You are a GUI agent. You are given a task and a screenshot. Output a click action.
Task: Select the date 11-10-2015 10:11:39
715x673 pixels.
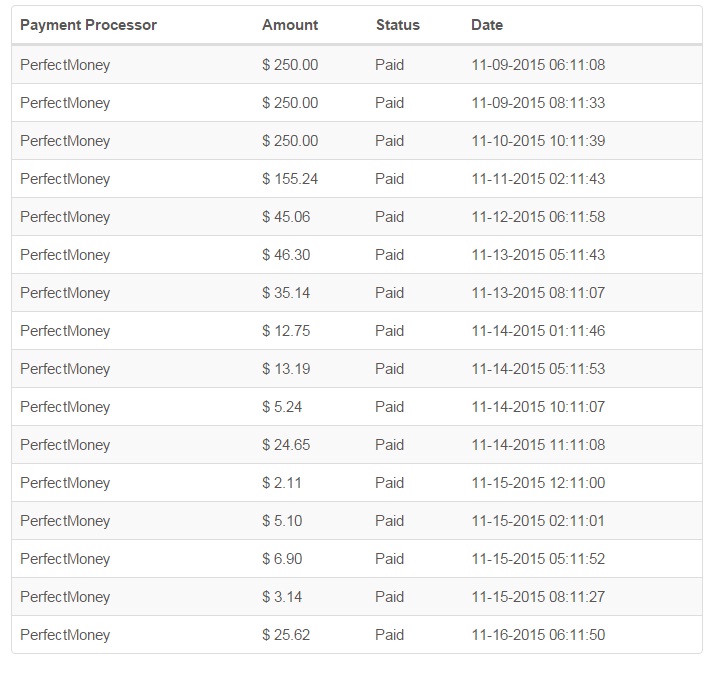coord(538,141)
